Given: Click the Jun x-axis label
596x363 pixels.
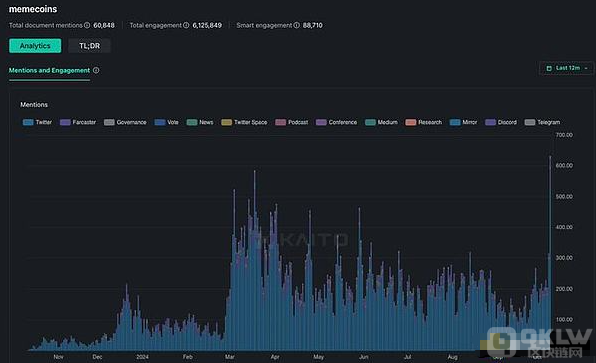Looking at the screenshot, I should click(364, 357).
